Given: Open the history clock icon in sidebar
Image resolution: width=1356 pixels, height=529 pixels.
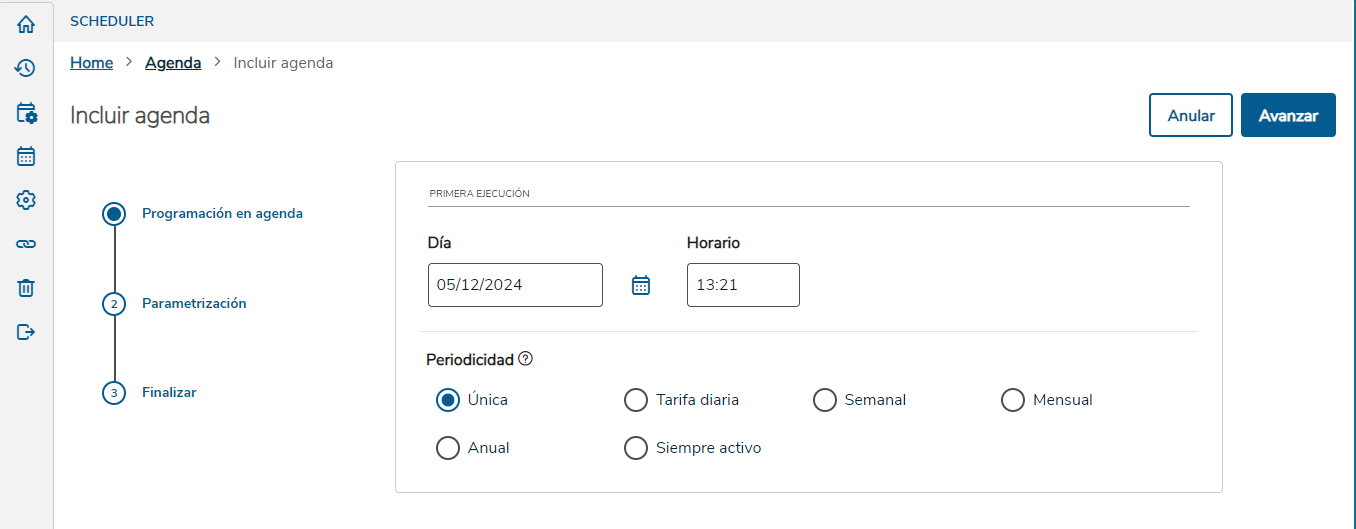Looking at the screenshot, I should [x=26, y=68].
